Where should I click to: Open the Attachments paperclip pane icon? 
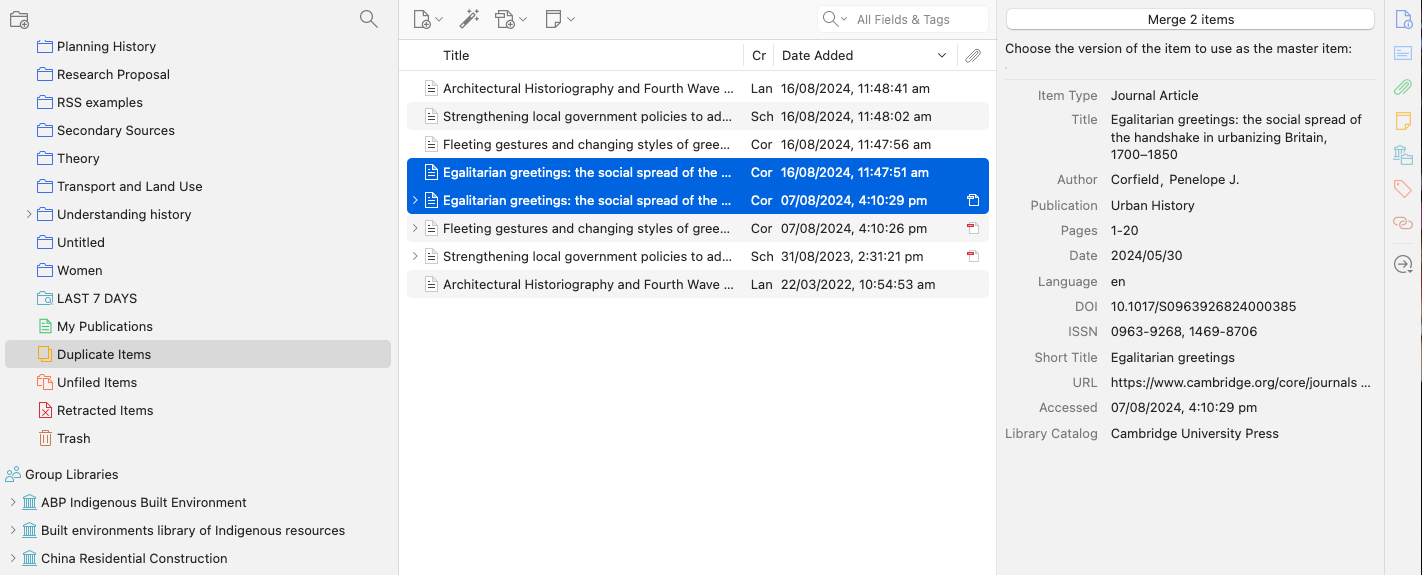coord(1403,87)
